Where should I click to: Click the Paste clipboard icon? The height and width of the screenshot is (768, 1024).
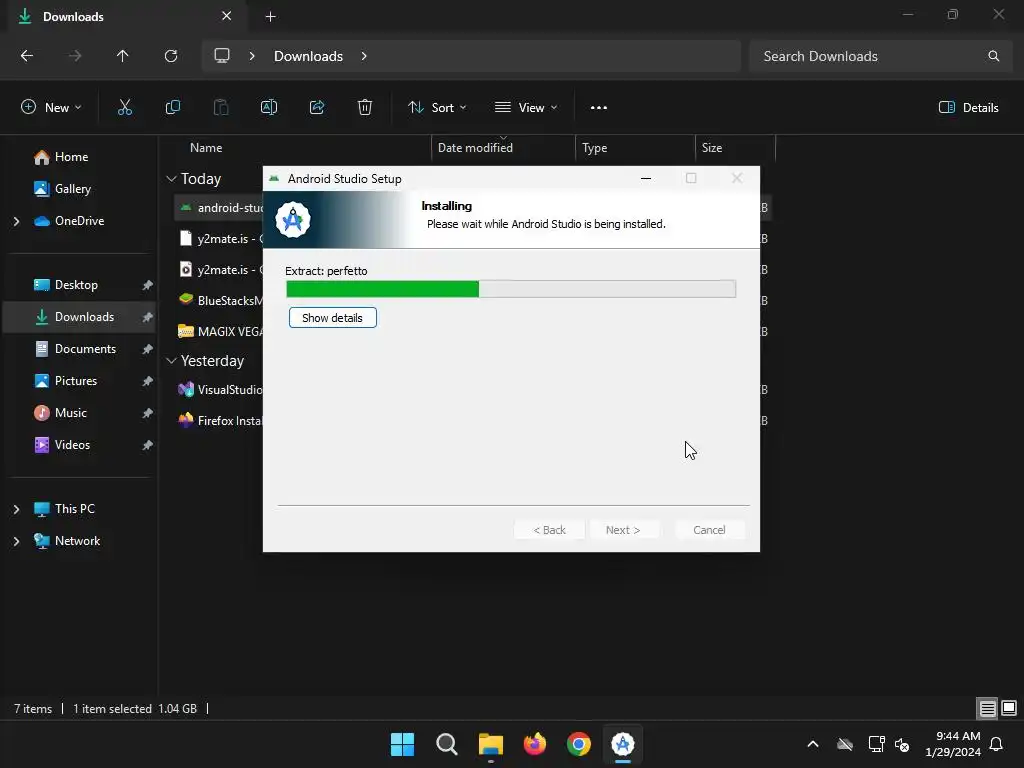221,108
